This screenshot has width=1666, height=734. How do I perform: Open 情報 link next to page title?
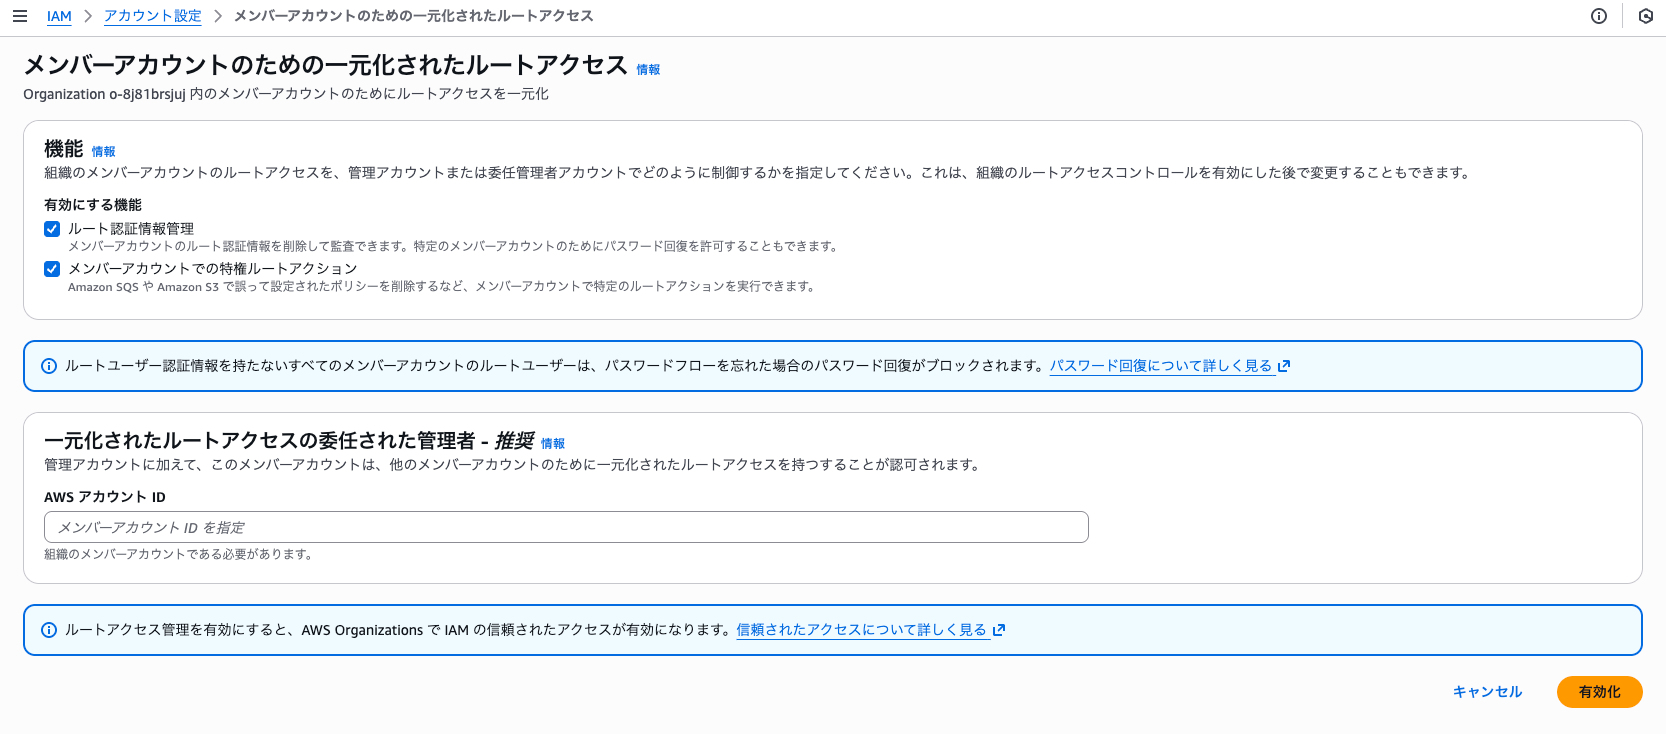[x=648, y=70]
